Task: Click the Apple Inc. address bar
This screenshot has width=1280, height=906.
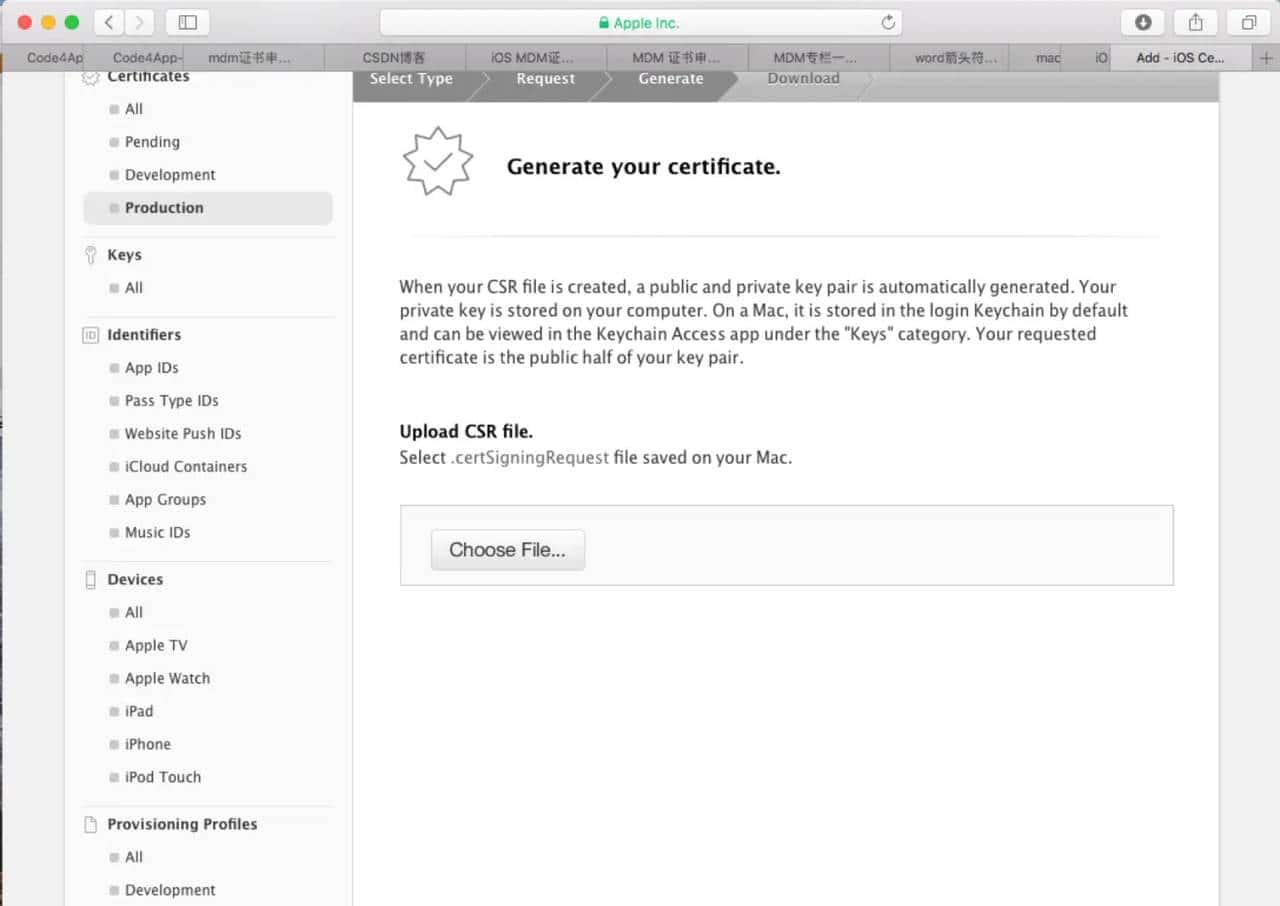Action: pos(640,22)
